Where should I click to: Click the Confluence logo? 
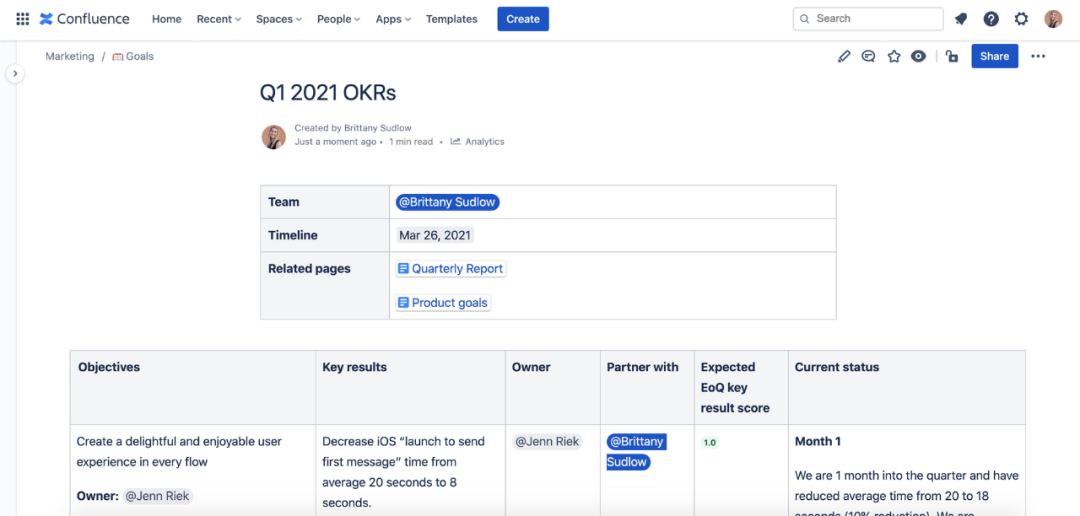point(85,19)
